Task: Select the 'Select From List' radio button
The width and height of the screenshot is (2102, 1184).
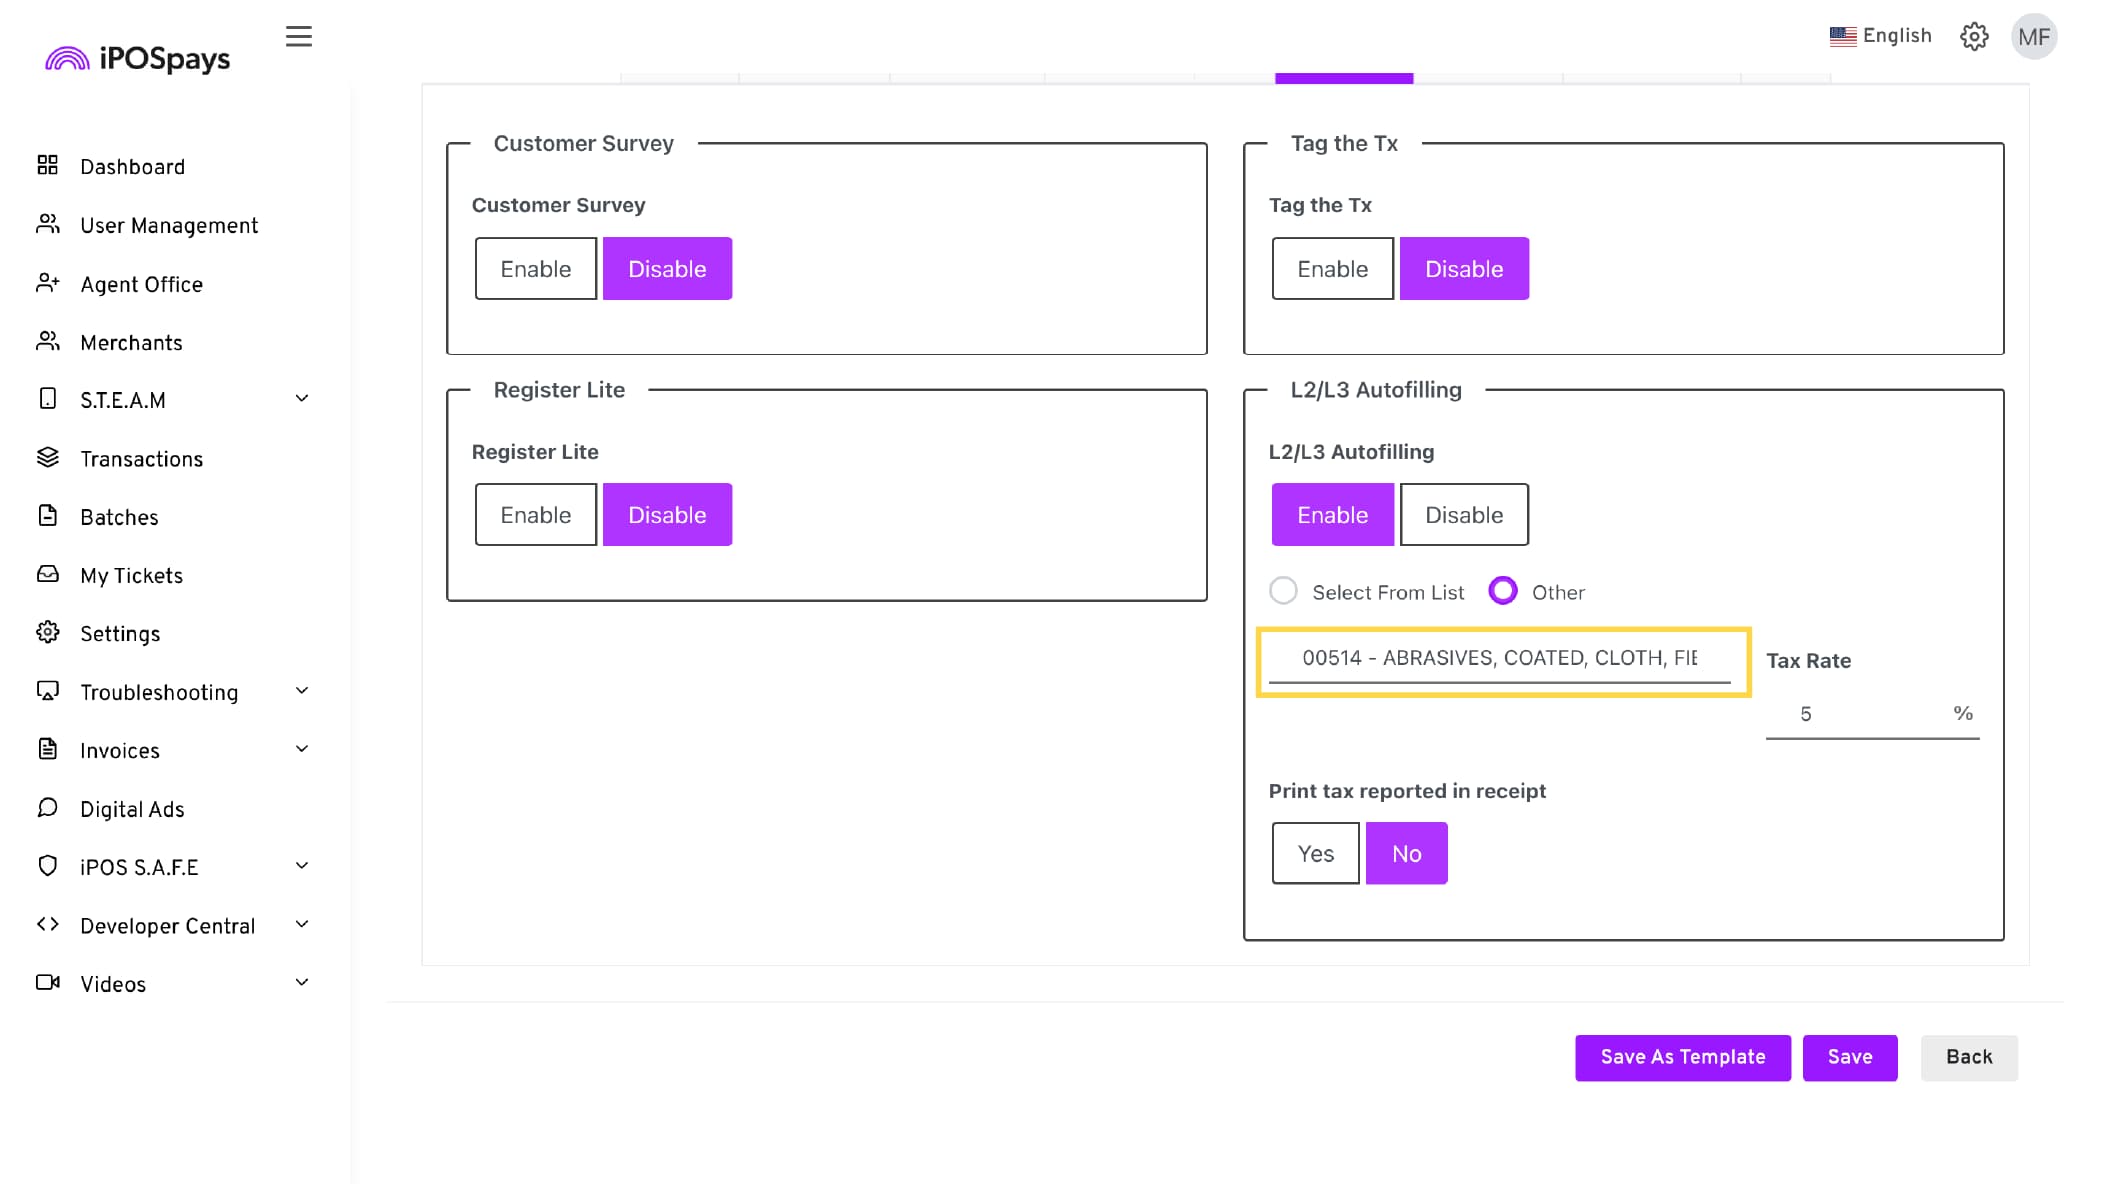Action: click(x=1283, y=591)
